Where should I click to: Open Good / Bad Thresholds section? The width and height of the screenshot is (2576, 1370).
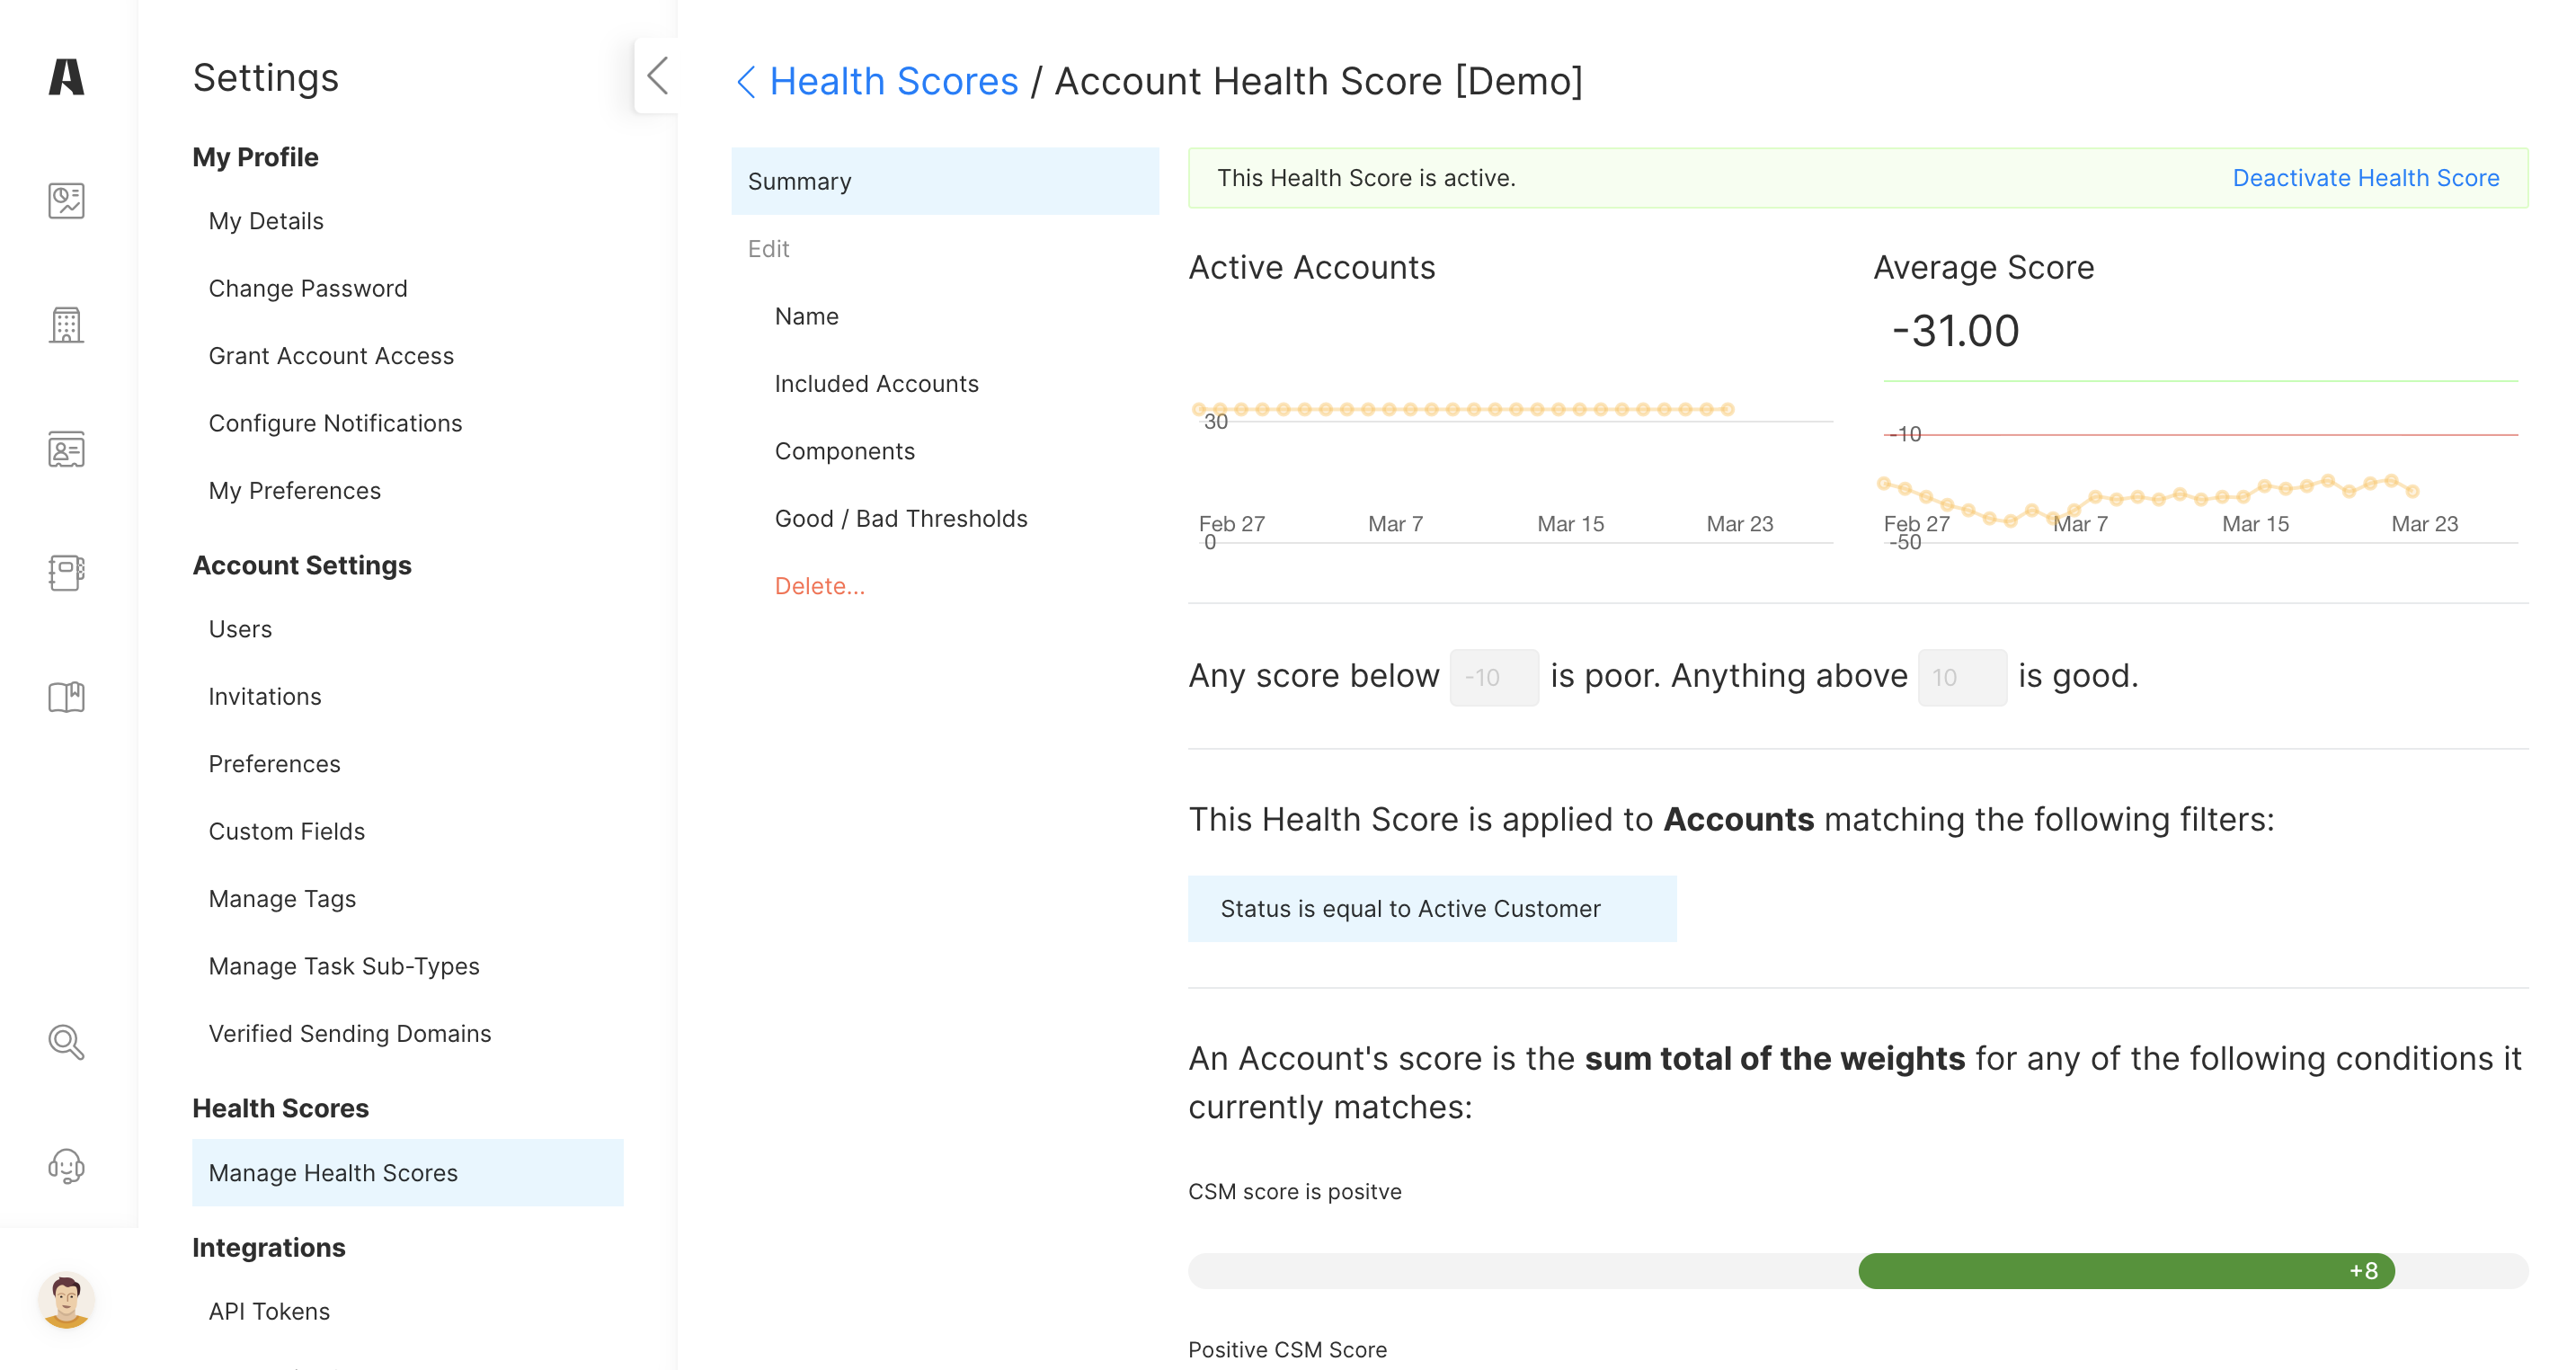900,519
